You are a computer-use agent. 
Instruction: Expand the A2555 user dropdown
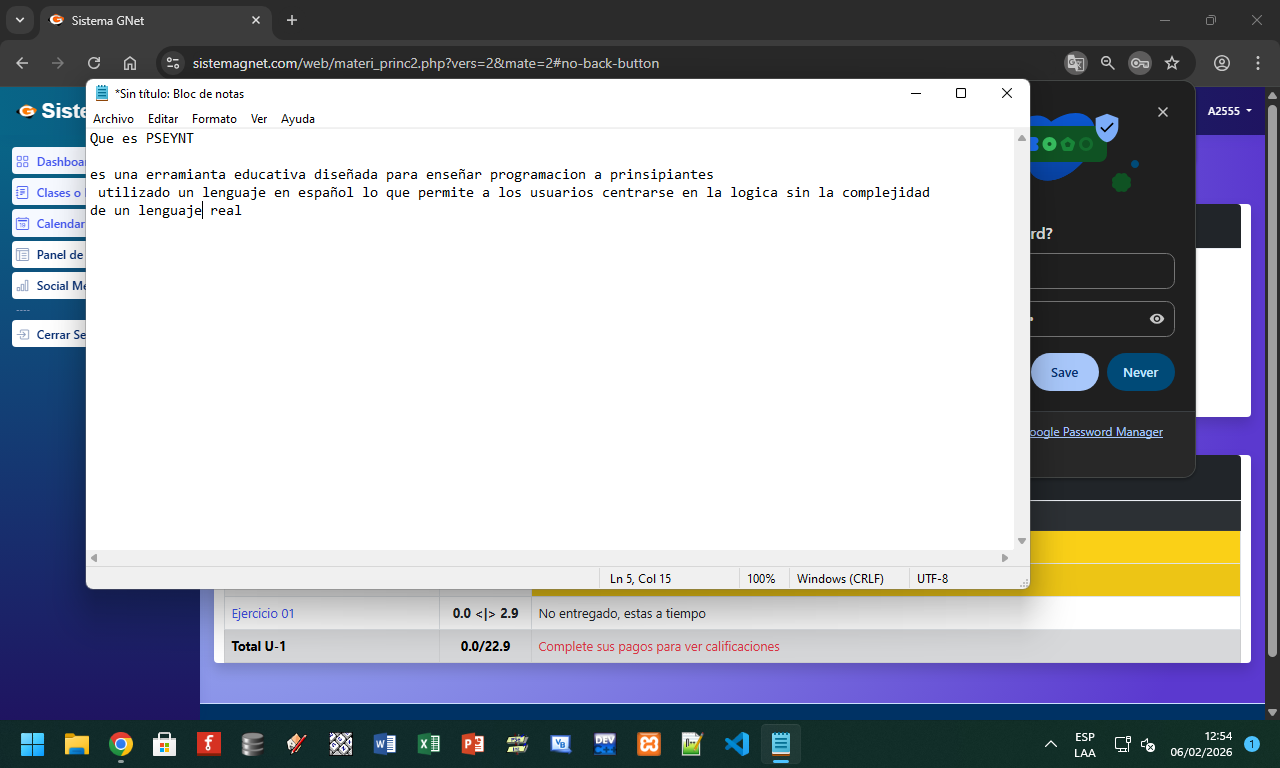click(1229, 111)
